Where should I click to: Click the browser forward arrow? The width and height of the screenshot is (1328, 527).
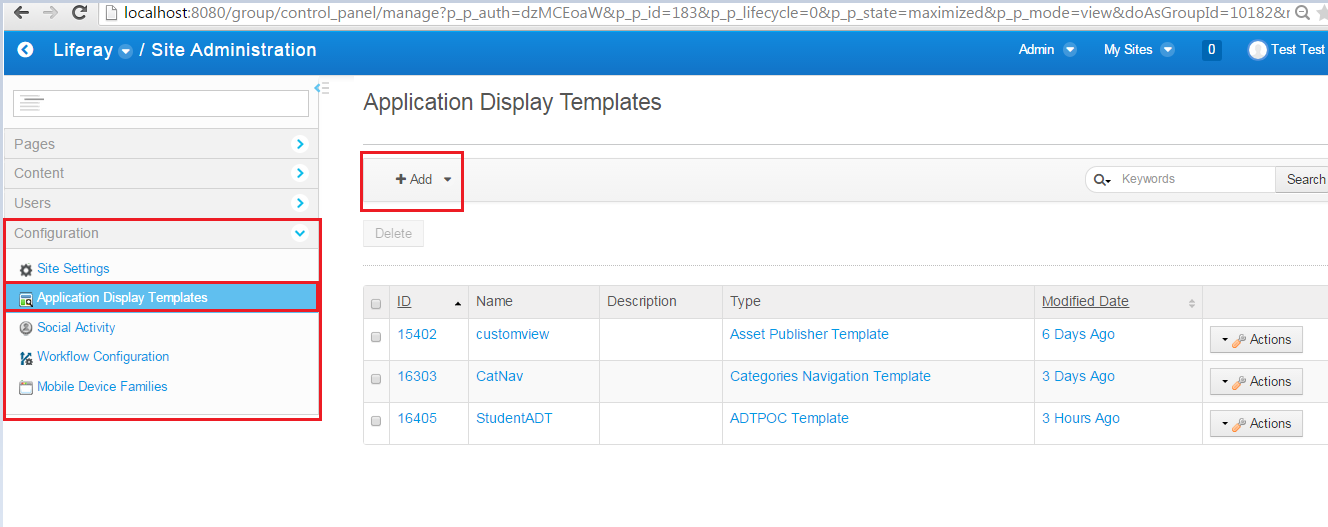(x=50, y=13)
